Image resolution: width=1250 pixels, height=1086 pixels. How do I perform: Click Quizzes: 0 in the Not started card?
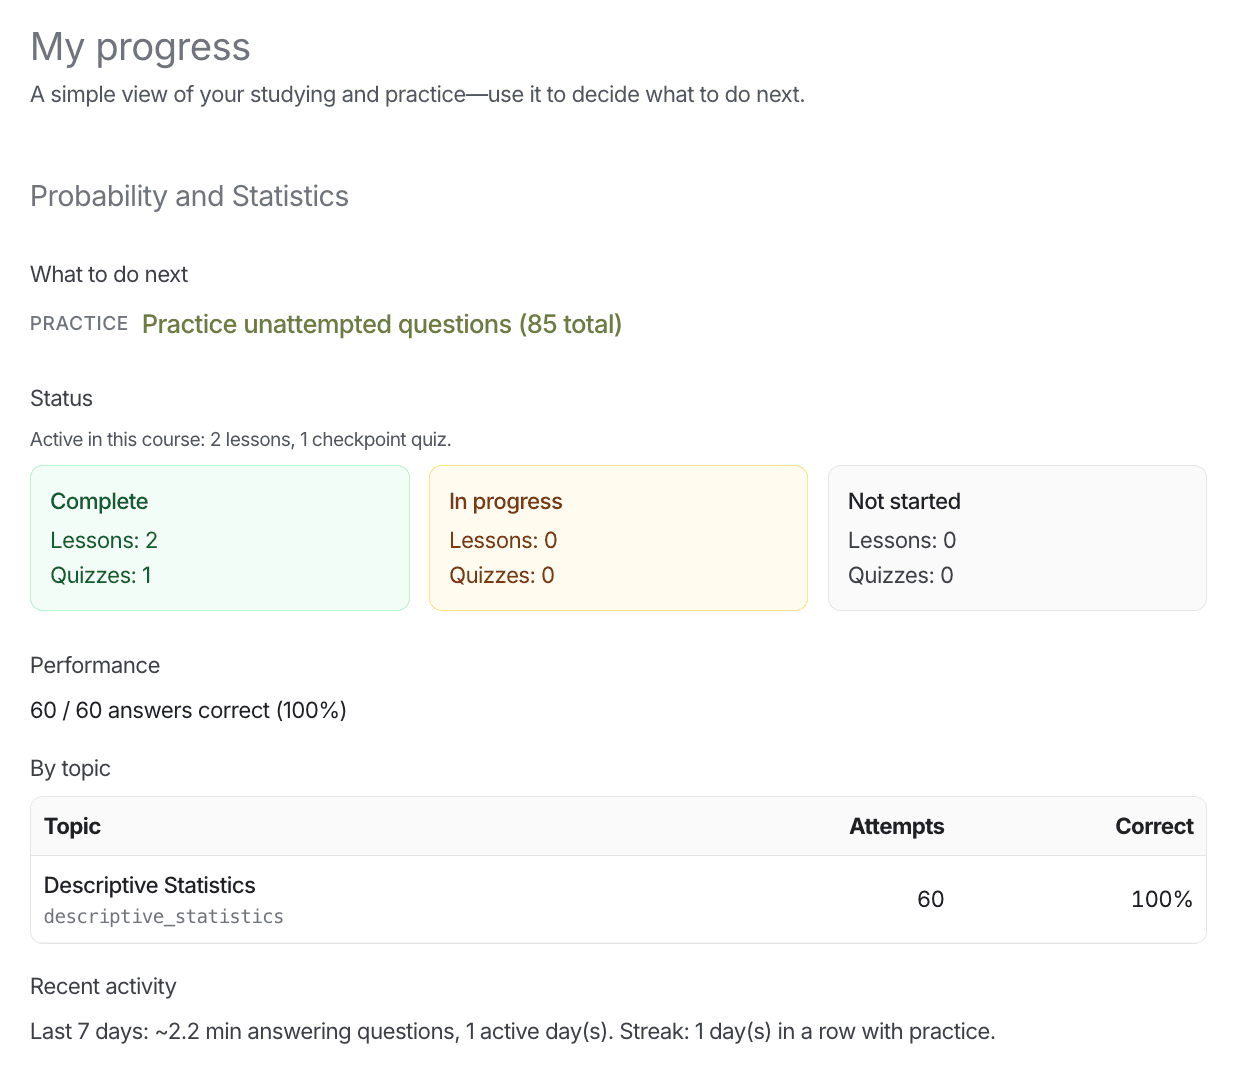[x=901, y=575]
